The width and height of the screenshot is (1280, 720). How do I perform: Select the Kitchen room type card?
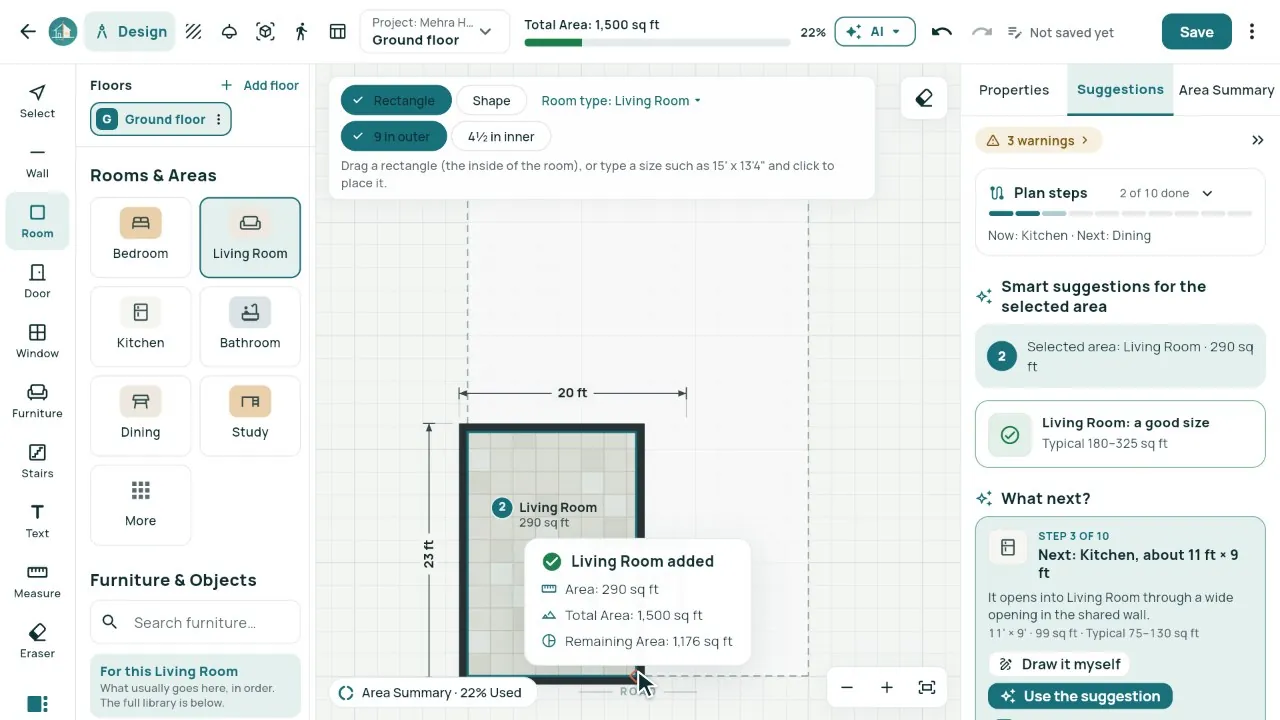point(140,326)
